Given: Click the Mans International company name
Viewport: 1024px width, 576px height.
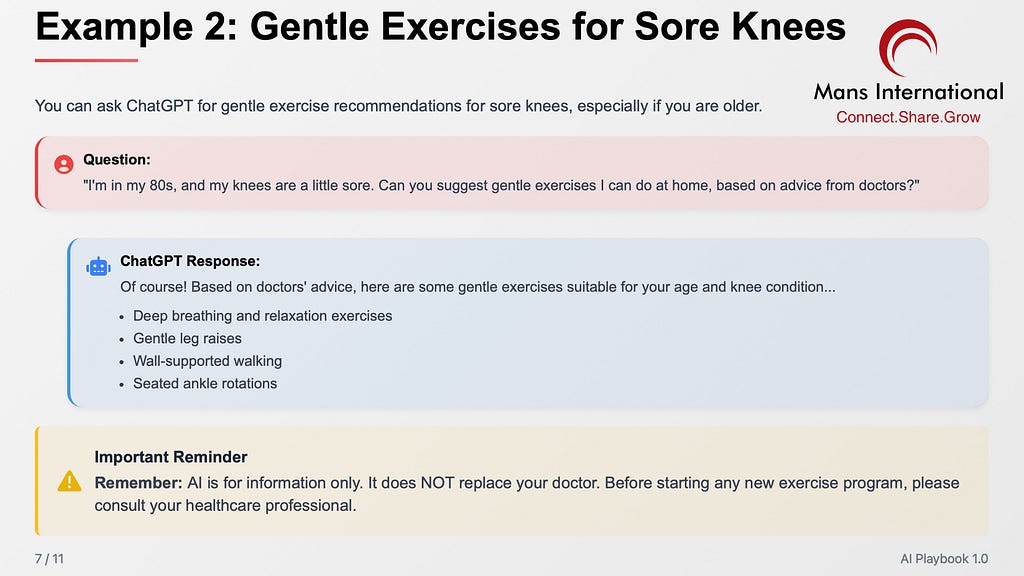Looking at the screenshot, I should (908, 91).
